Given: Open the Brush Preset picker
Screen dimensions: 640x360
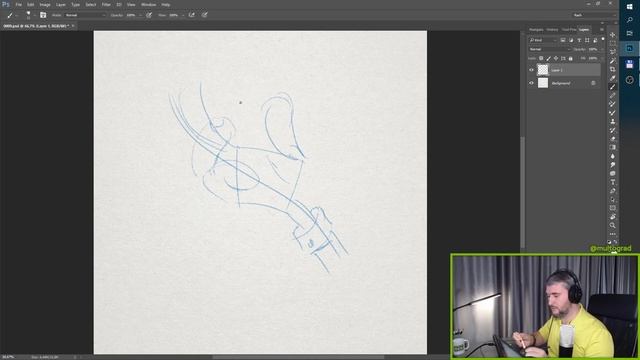Looking at the screenshot, I should click(30, 15).
